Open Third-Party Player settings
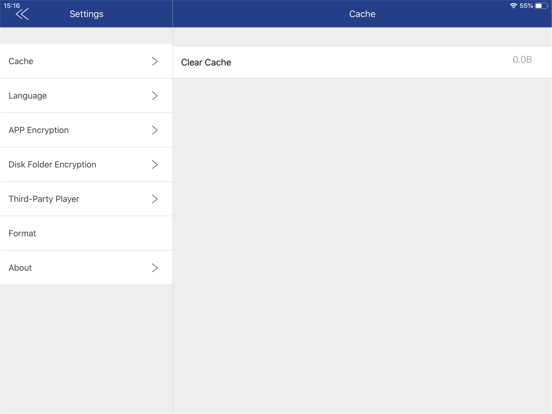This screenshot has width=552, height=414. click(x=86, y=199)
